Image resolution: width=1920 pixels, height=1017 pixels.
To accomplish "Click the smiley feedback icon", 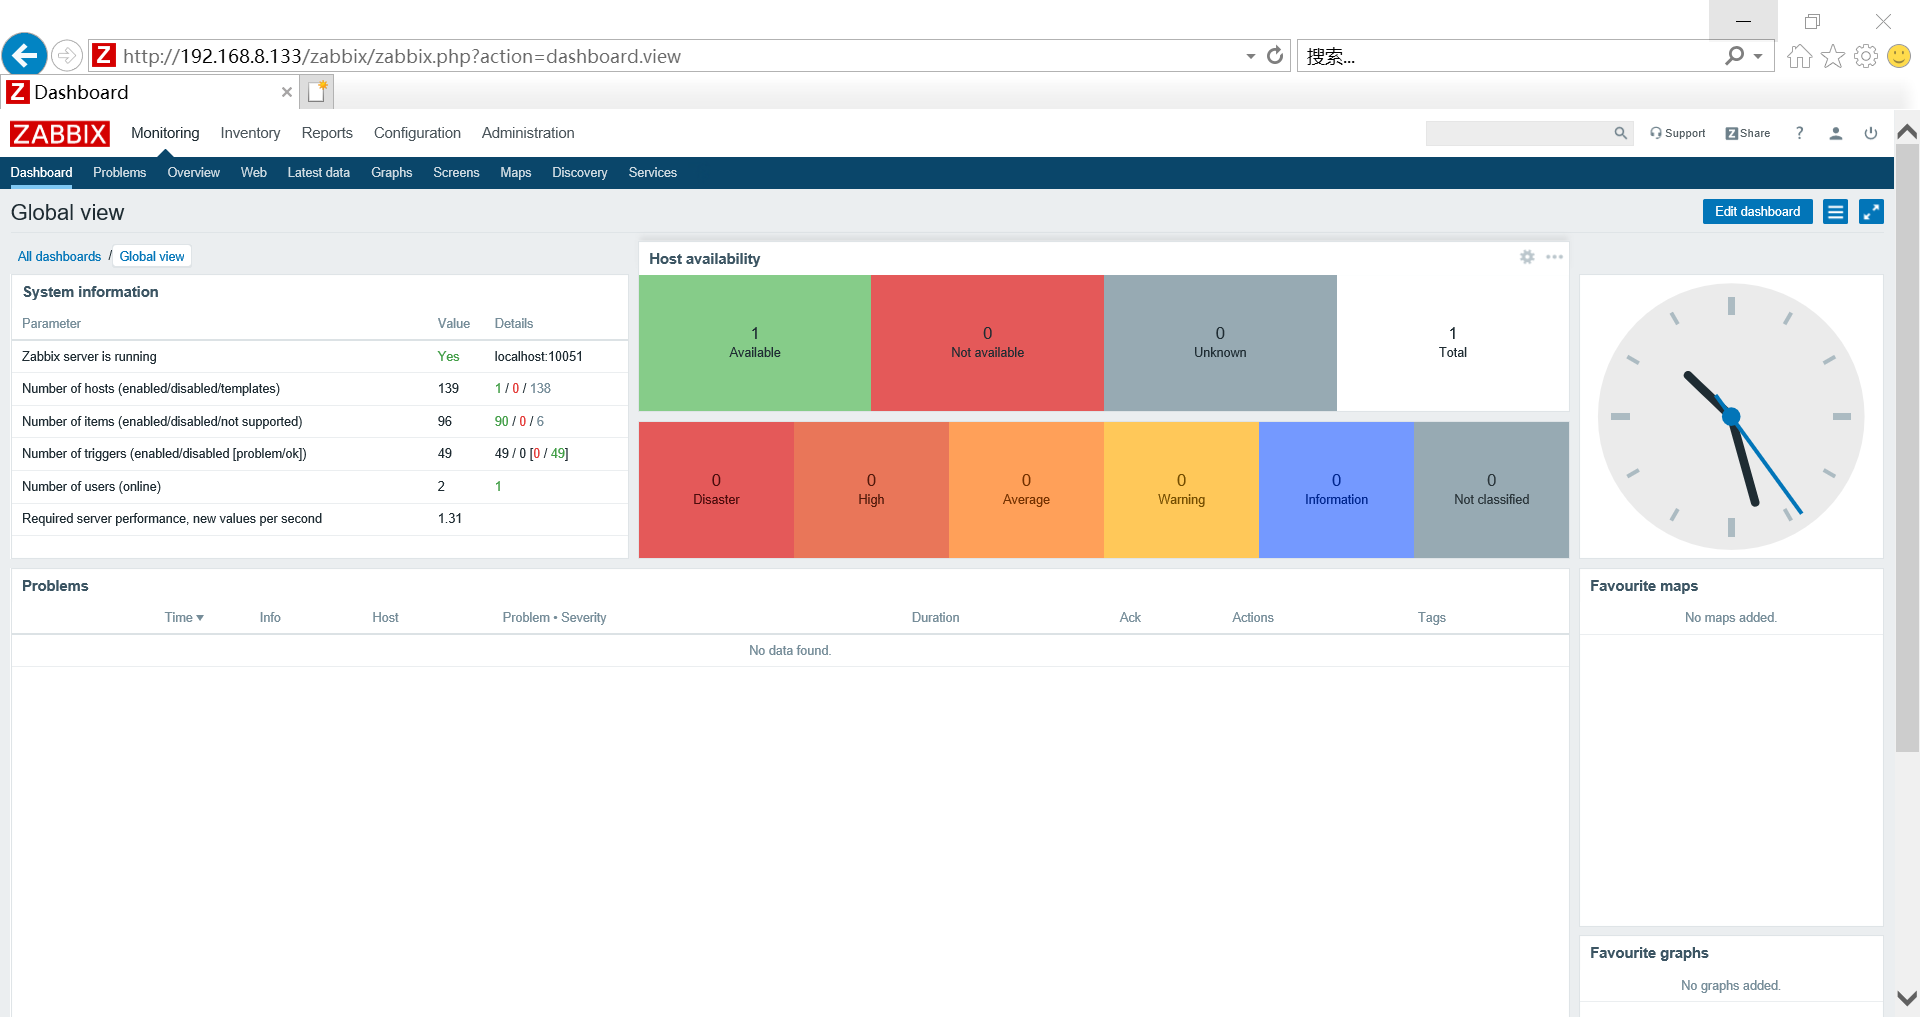I will point(1899,56).
